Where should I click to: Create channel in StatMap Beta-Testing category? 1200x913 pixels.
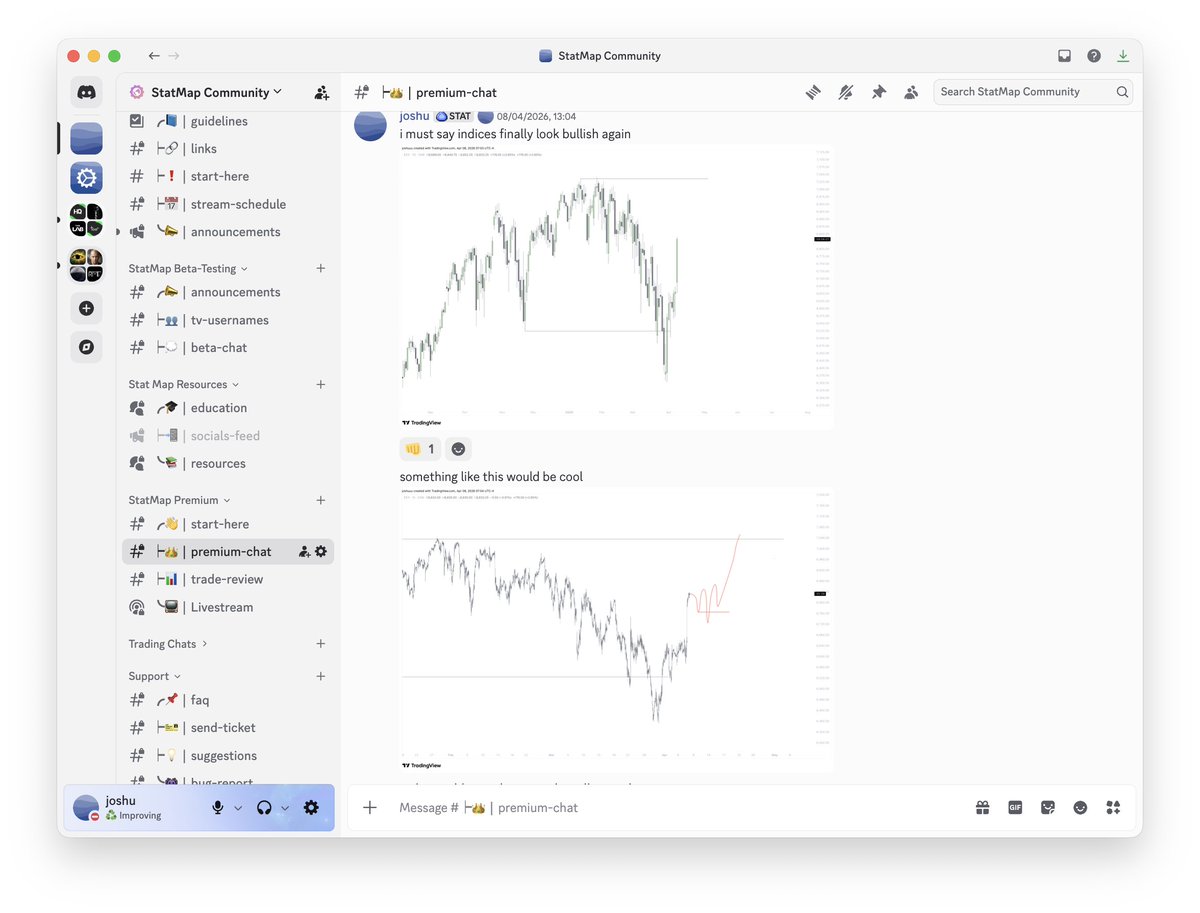[x=321, y=268]
